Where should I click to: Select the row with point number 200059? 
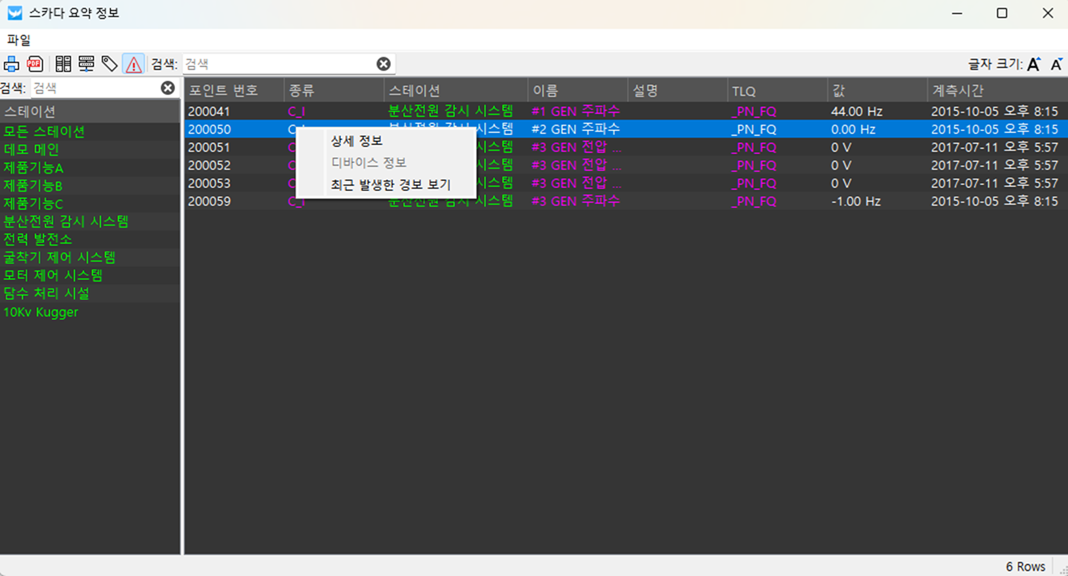tap(209, 201)
